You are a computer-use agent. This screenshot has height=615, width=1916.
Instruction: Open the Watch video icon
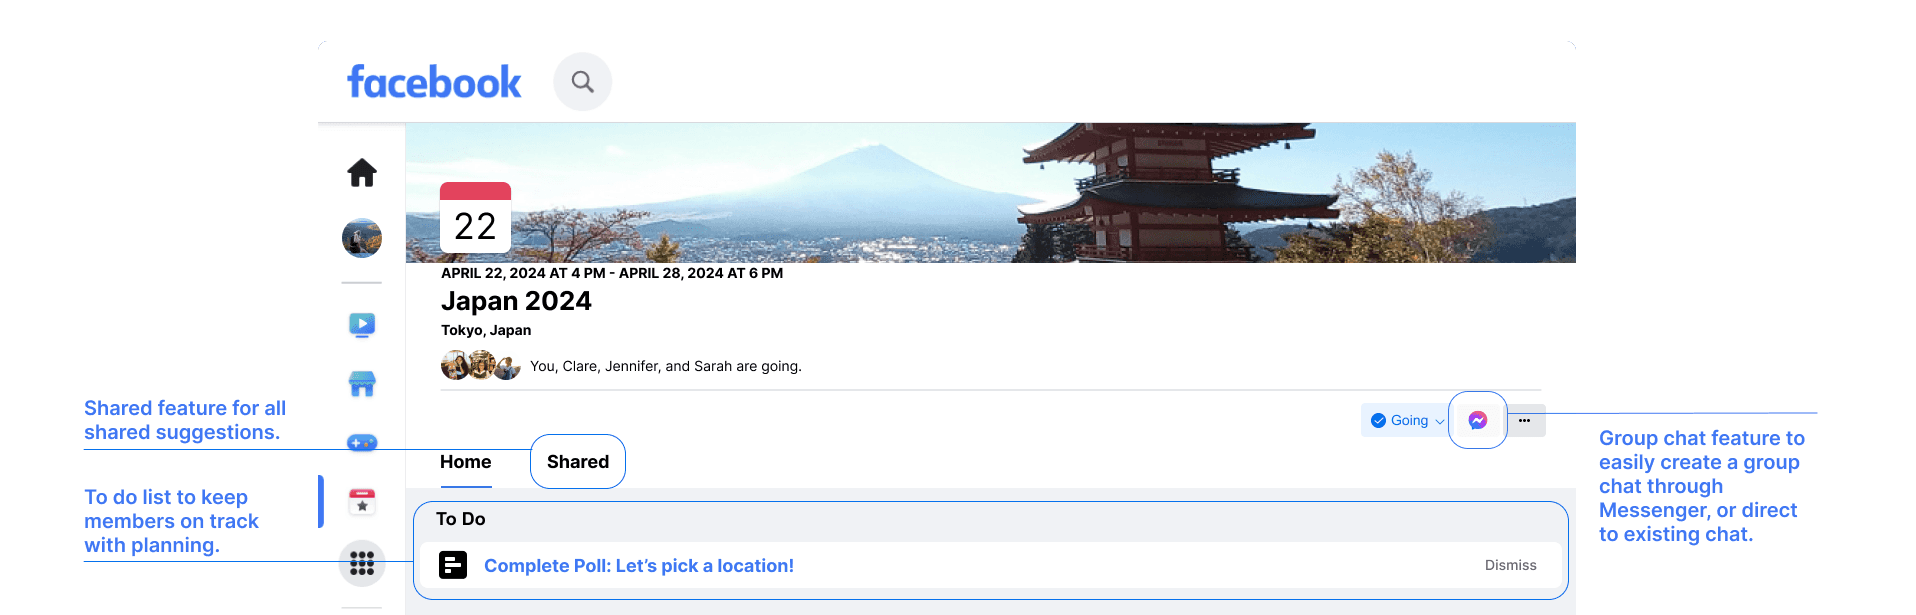362,325
